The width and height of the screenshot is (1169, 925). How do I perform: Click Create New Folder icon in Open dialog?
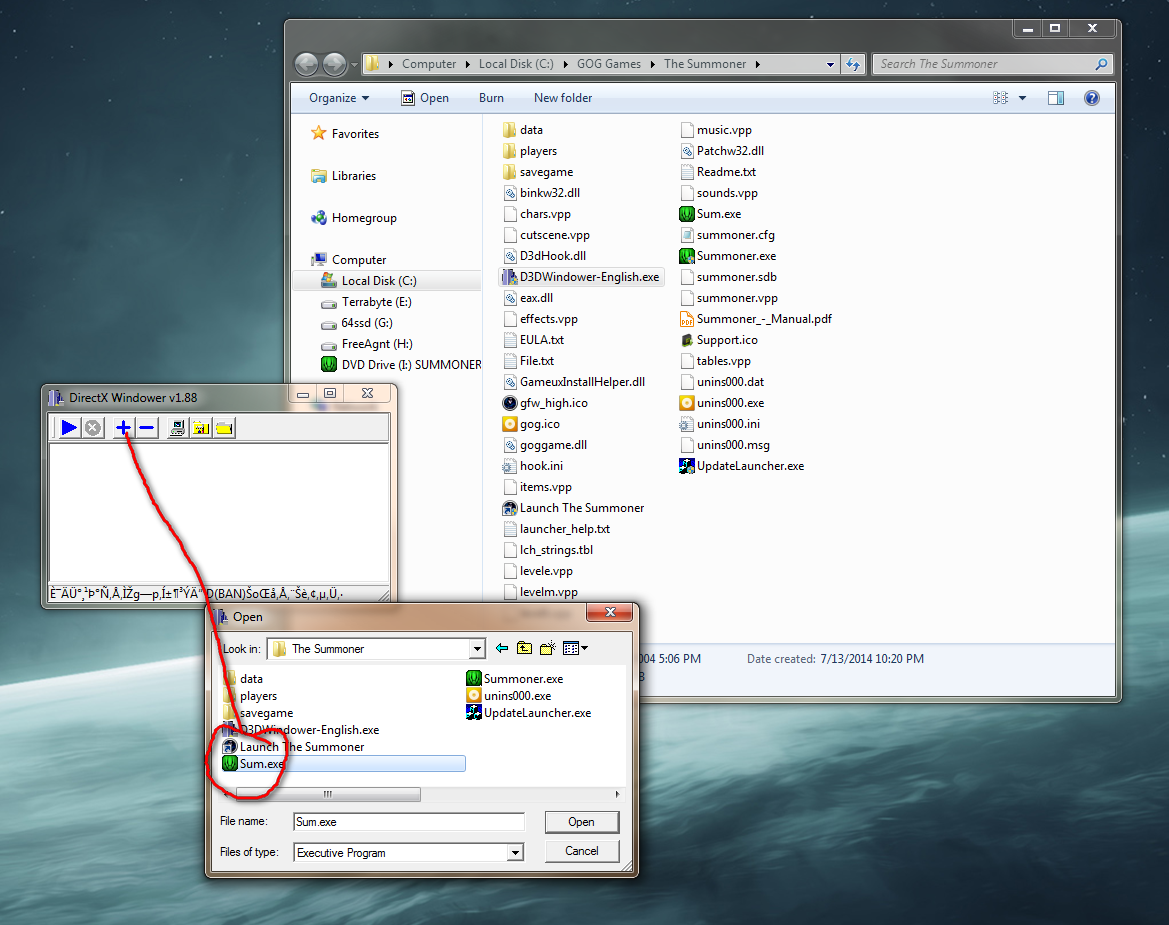[x=548, y=648]
